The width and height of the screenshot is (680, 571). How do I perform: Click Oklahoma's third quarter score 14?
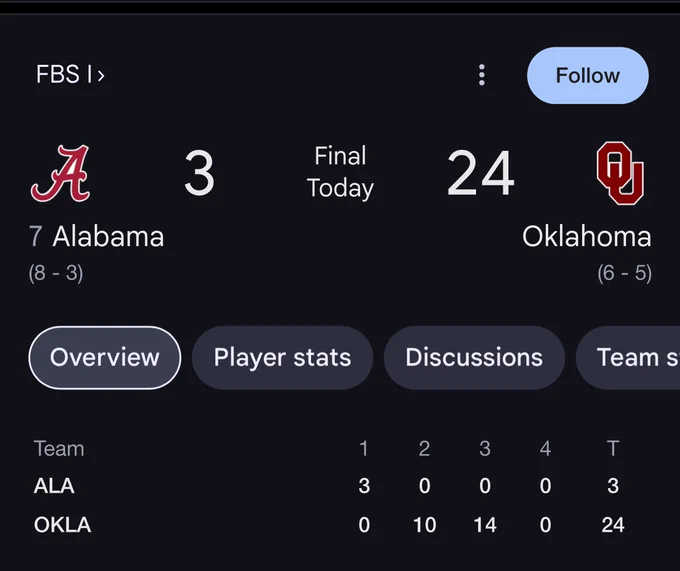click(x=485, y=525)
